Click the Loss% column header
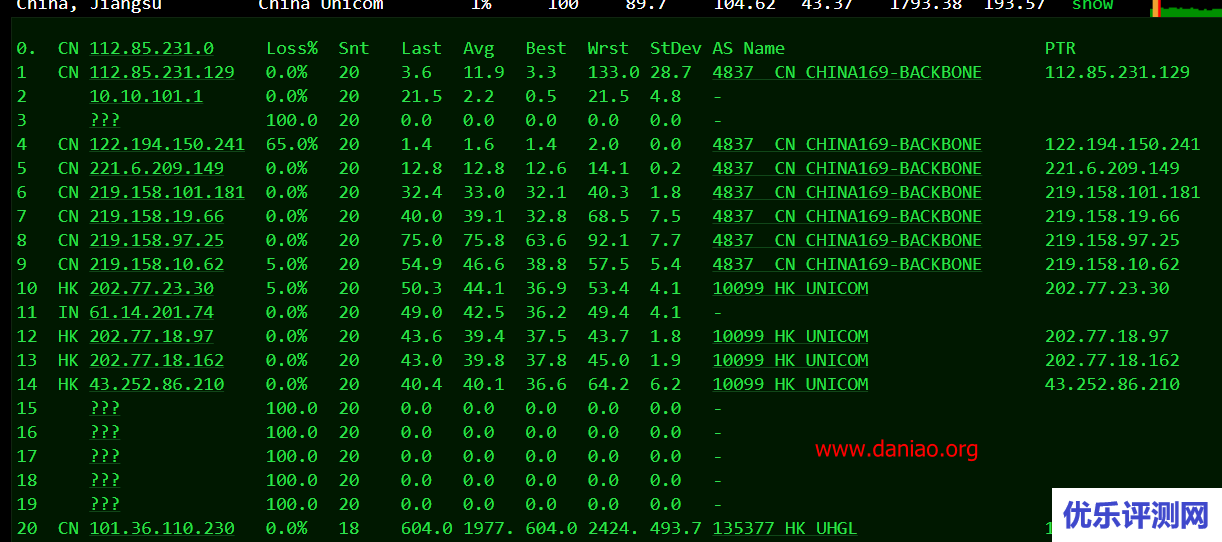The image size is (1222, 542). click(x=292, y=48)
